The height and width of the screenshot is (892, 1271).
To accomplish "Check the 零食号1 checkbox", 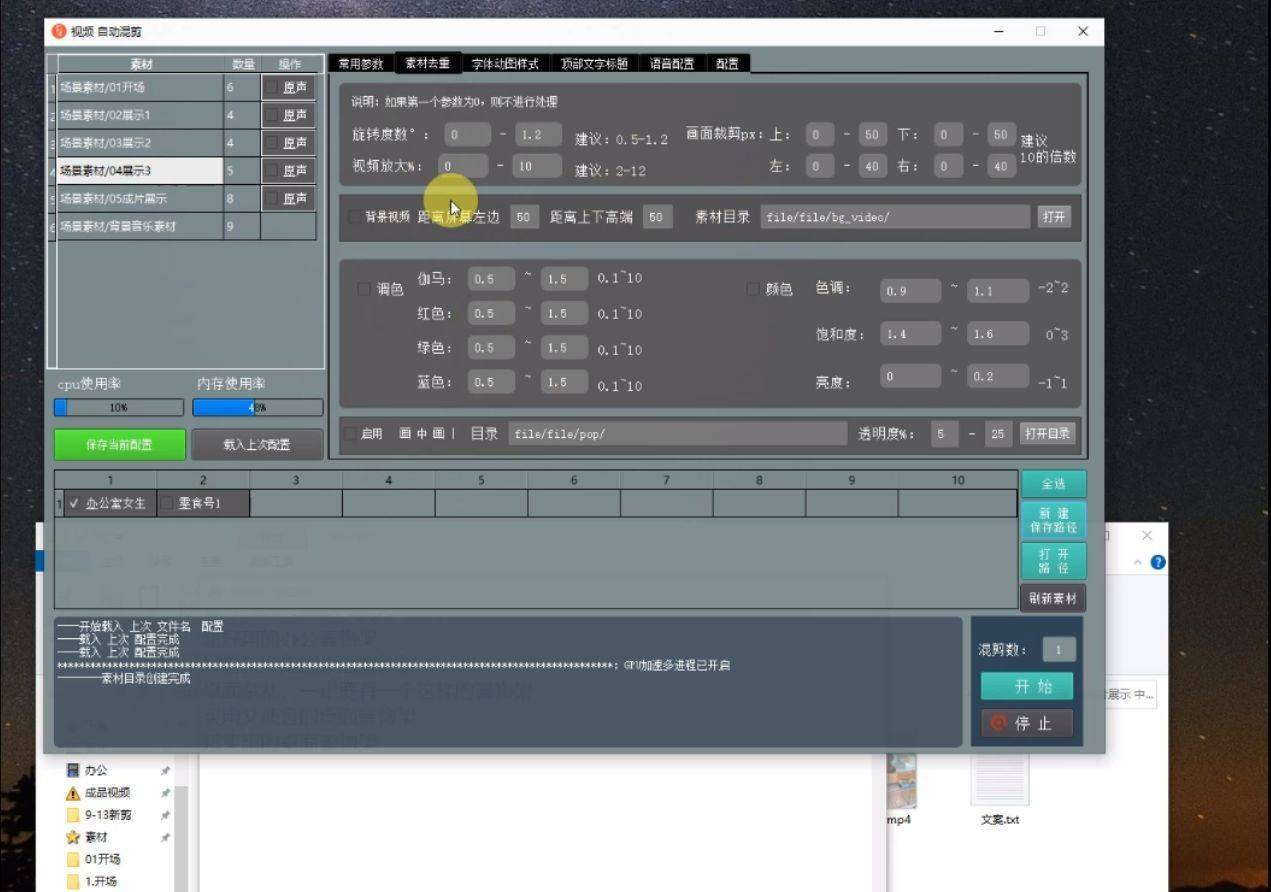I will pyautogui.click(x=167, y=503).
